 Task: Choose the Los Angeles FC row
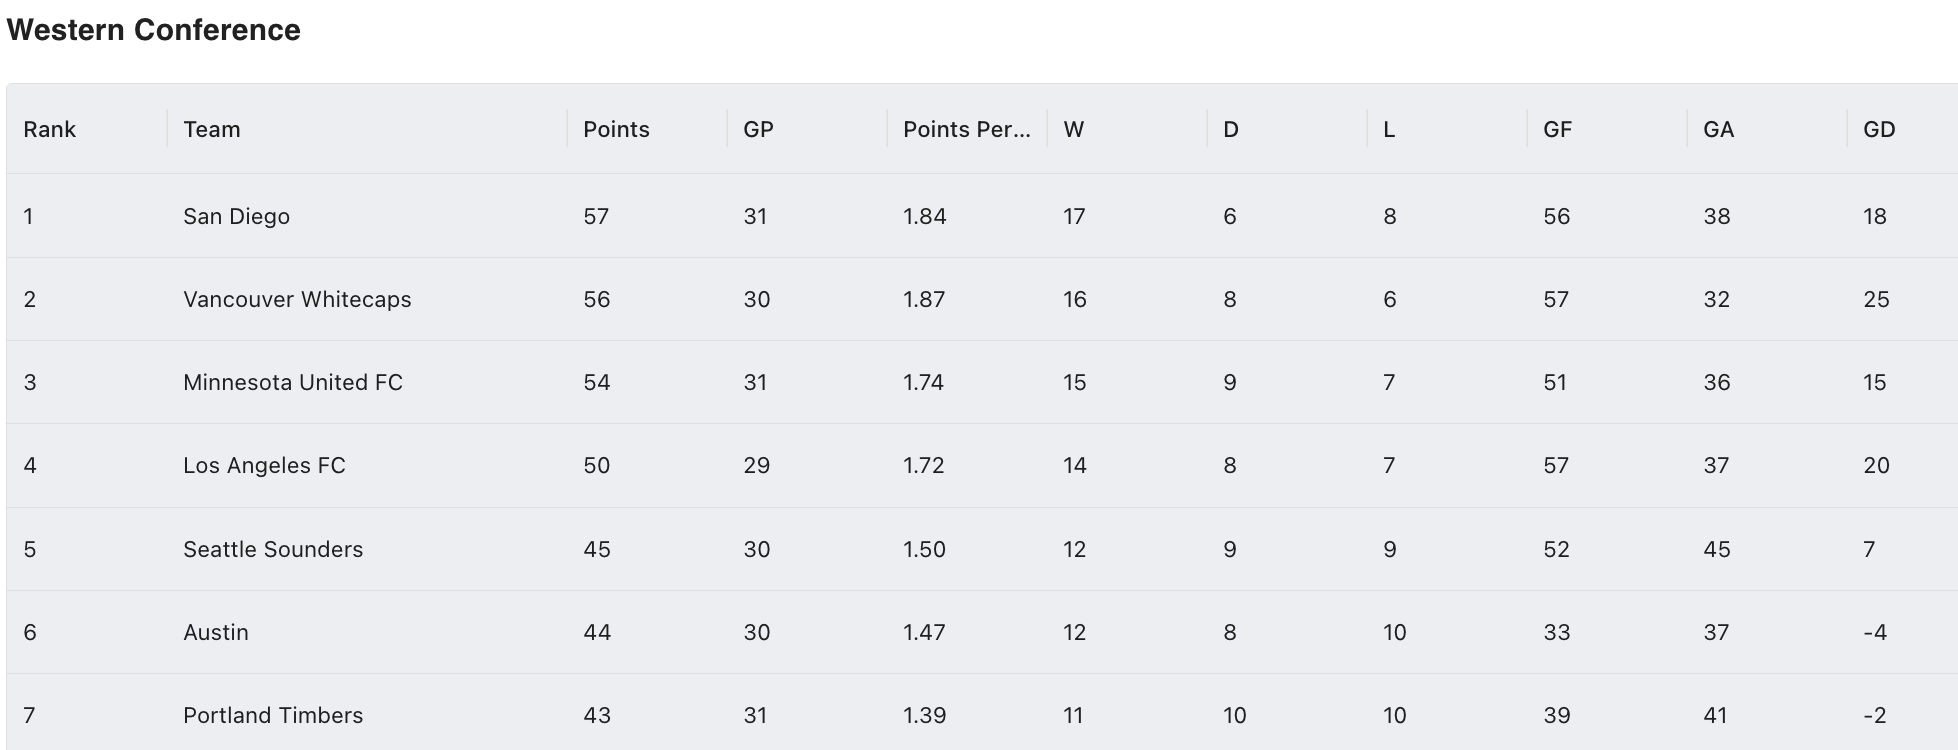pyautogui.click(x=982, y=465)
